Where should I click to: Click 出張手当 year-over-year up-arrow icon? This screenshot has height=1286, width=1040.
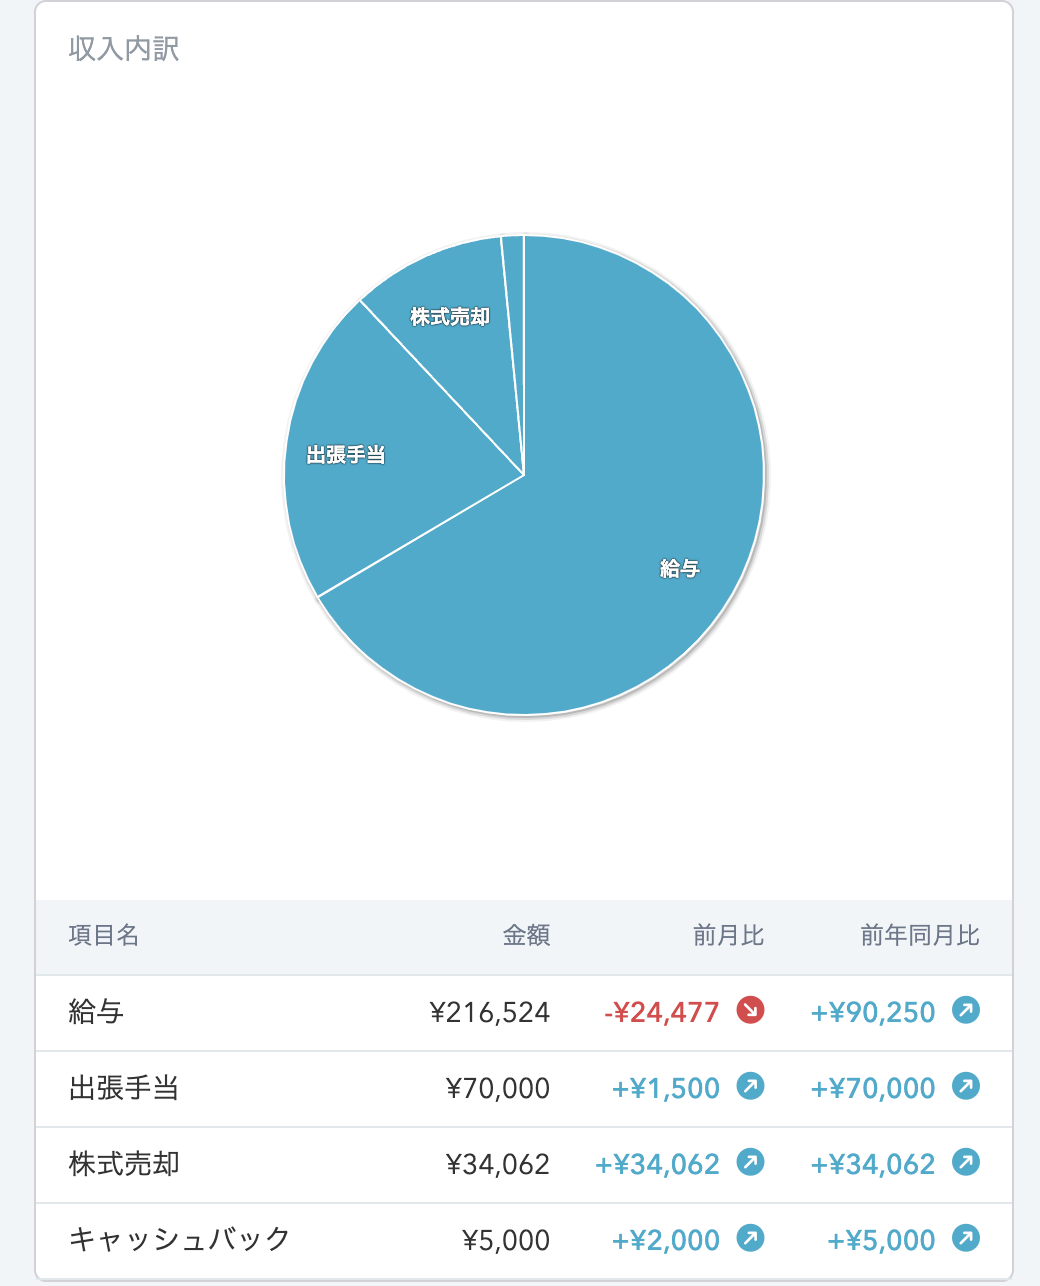click(966, 1087)
